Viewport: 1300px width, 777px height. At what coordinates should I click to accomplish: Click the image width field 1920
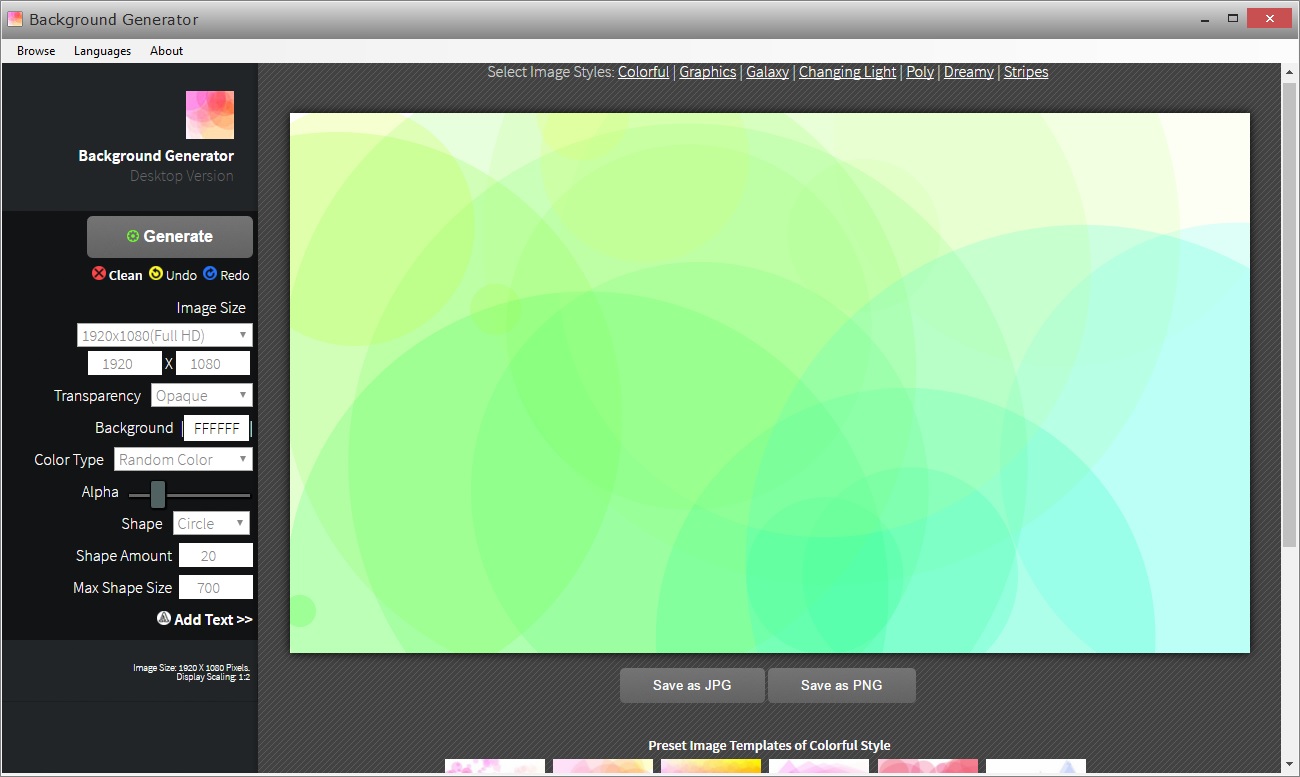click(x=125, y=363)
